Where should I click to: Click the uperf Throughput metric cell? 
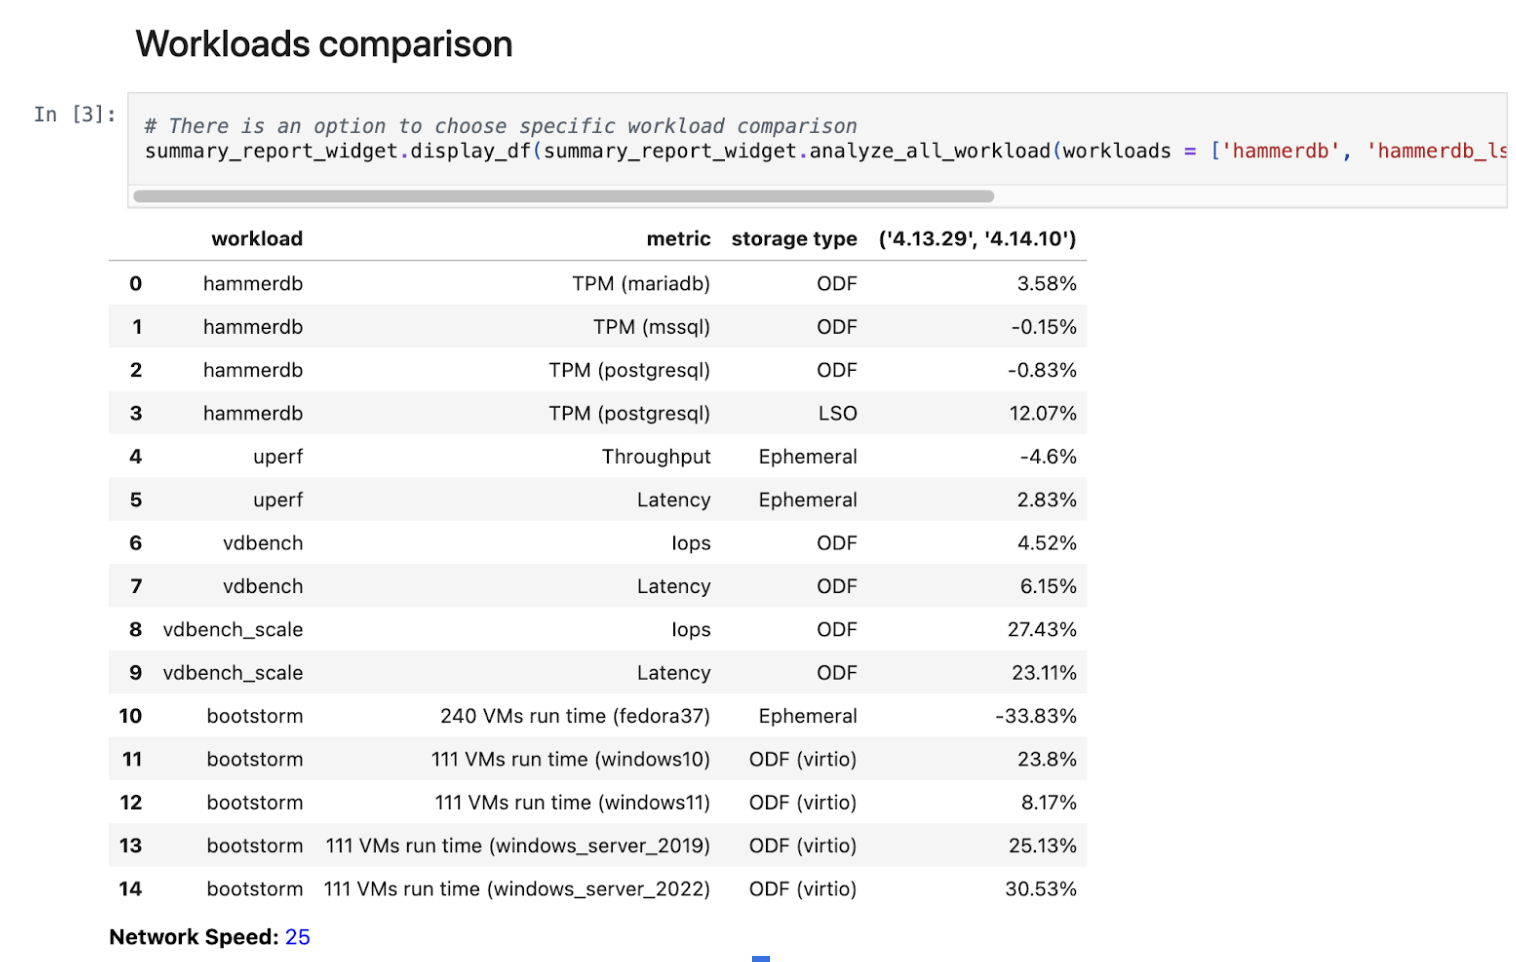point(656,457)
